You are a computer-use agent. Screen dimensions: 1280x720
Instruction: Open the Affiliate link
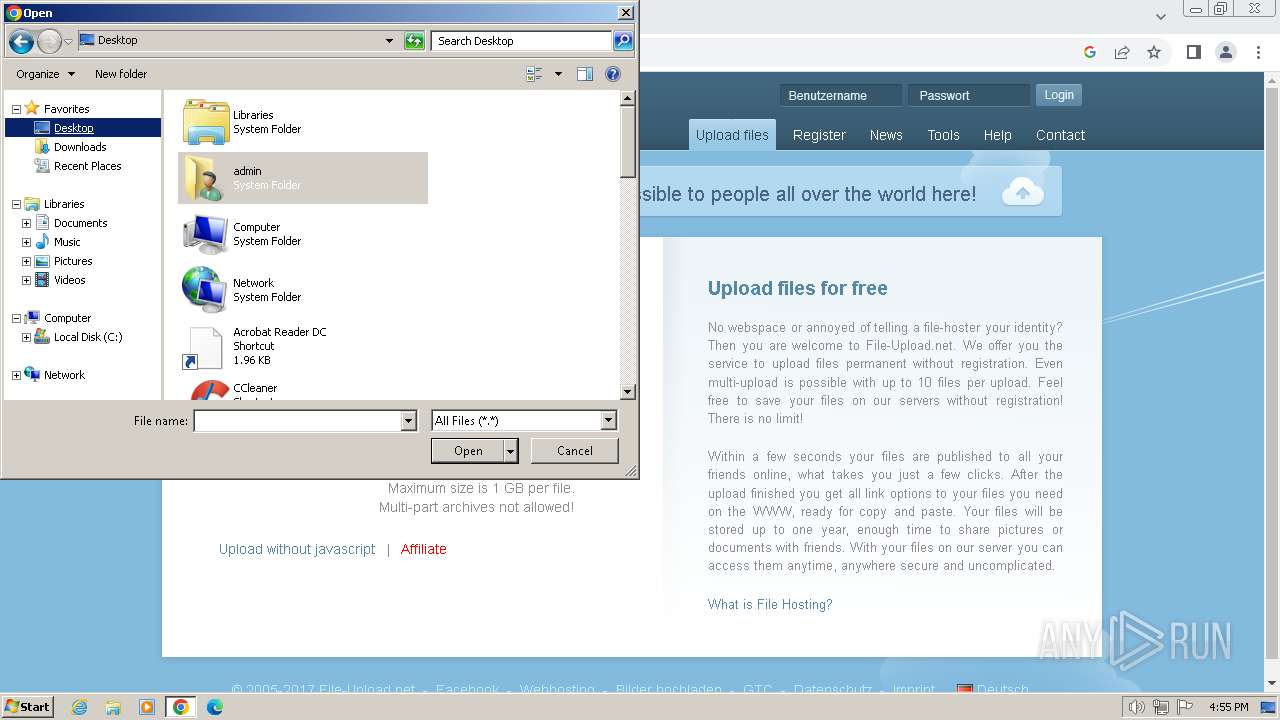pos(424,549)
